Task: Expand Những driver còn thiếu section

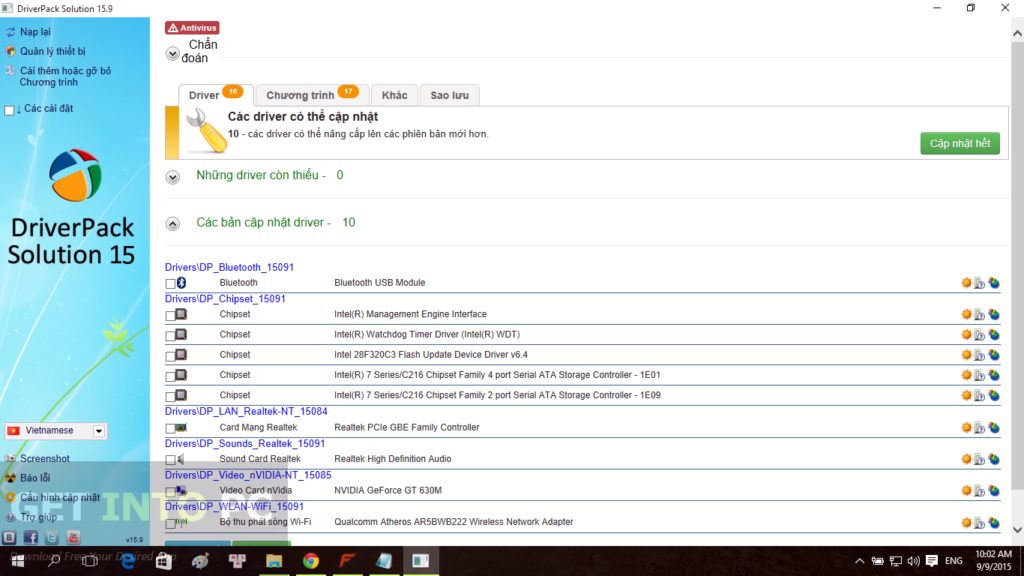Action: (172, 177)
